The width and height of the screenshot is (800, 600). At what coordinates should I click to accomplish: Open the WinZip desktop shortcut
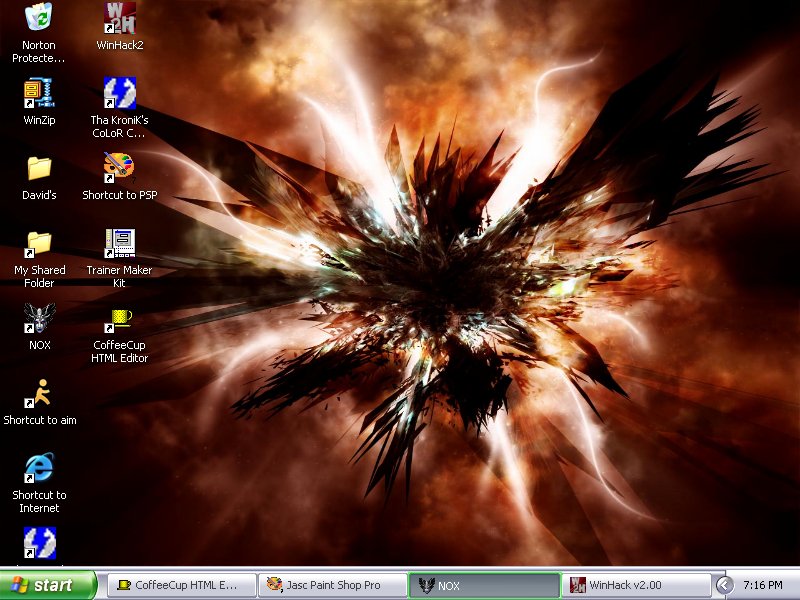click(x=39, y=92)
